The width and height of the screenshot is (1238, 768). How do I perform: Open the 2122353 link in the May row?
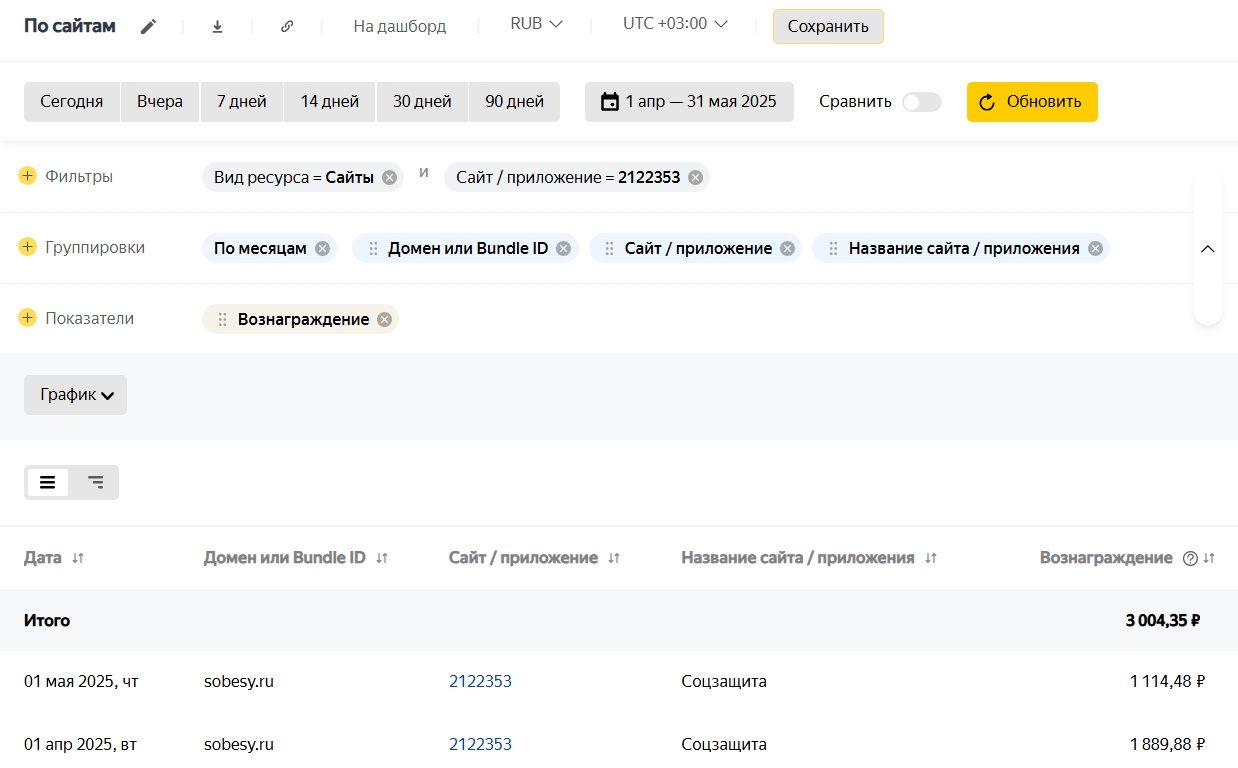point(480,682)
